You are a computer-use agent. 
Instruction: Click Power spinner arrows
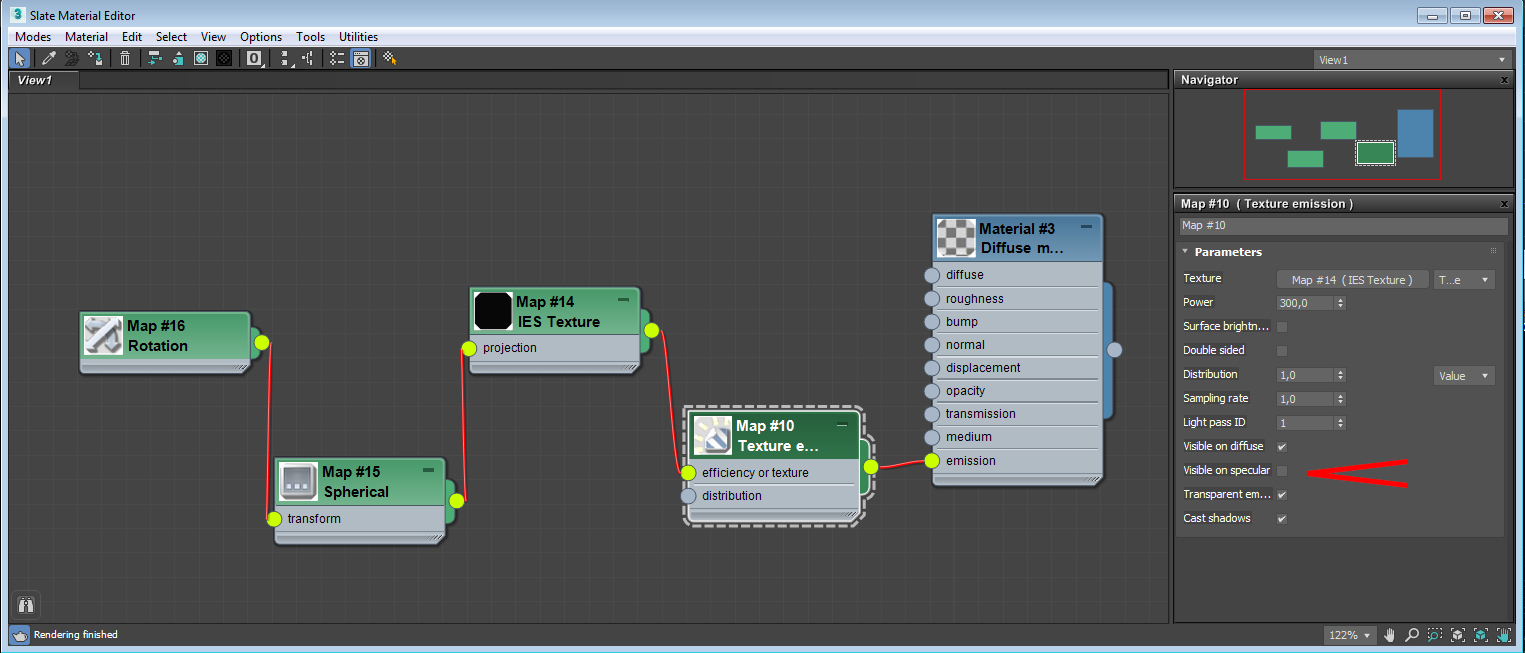click(1340, 303)
